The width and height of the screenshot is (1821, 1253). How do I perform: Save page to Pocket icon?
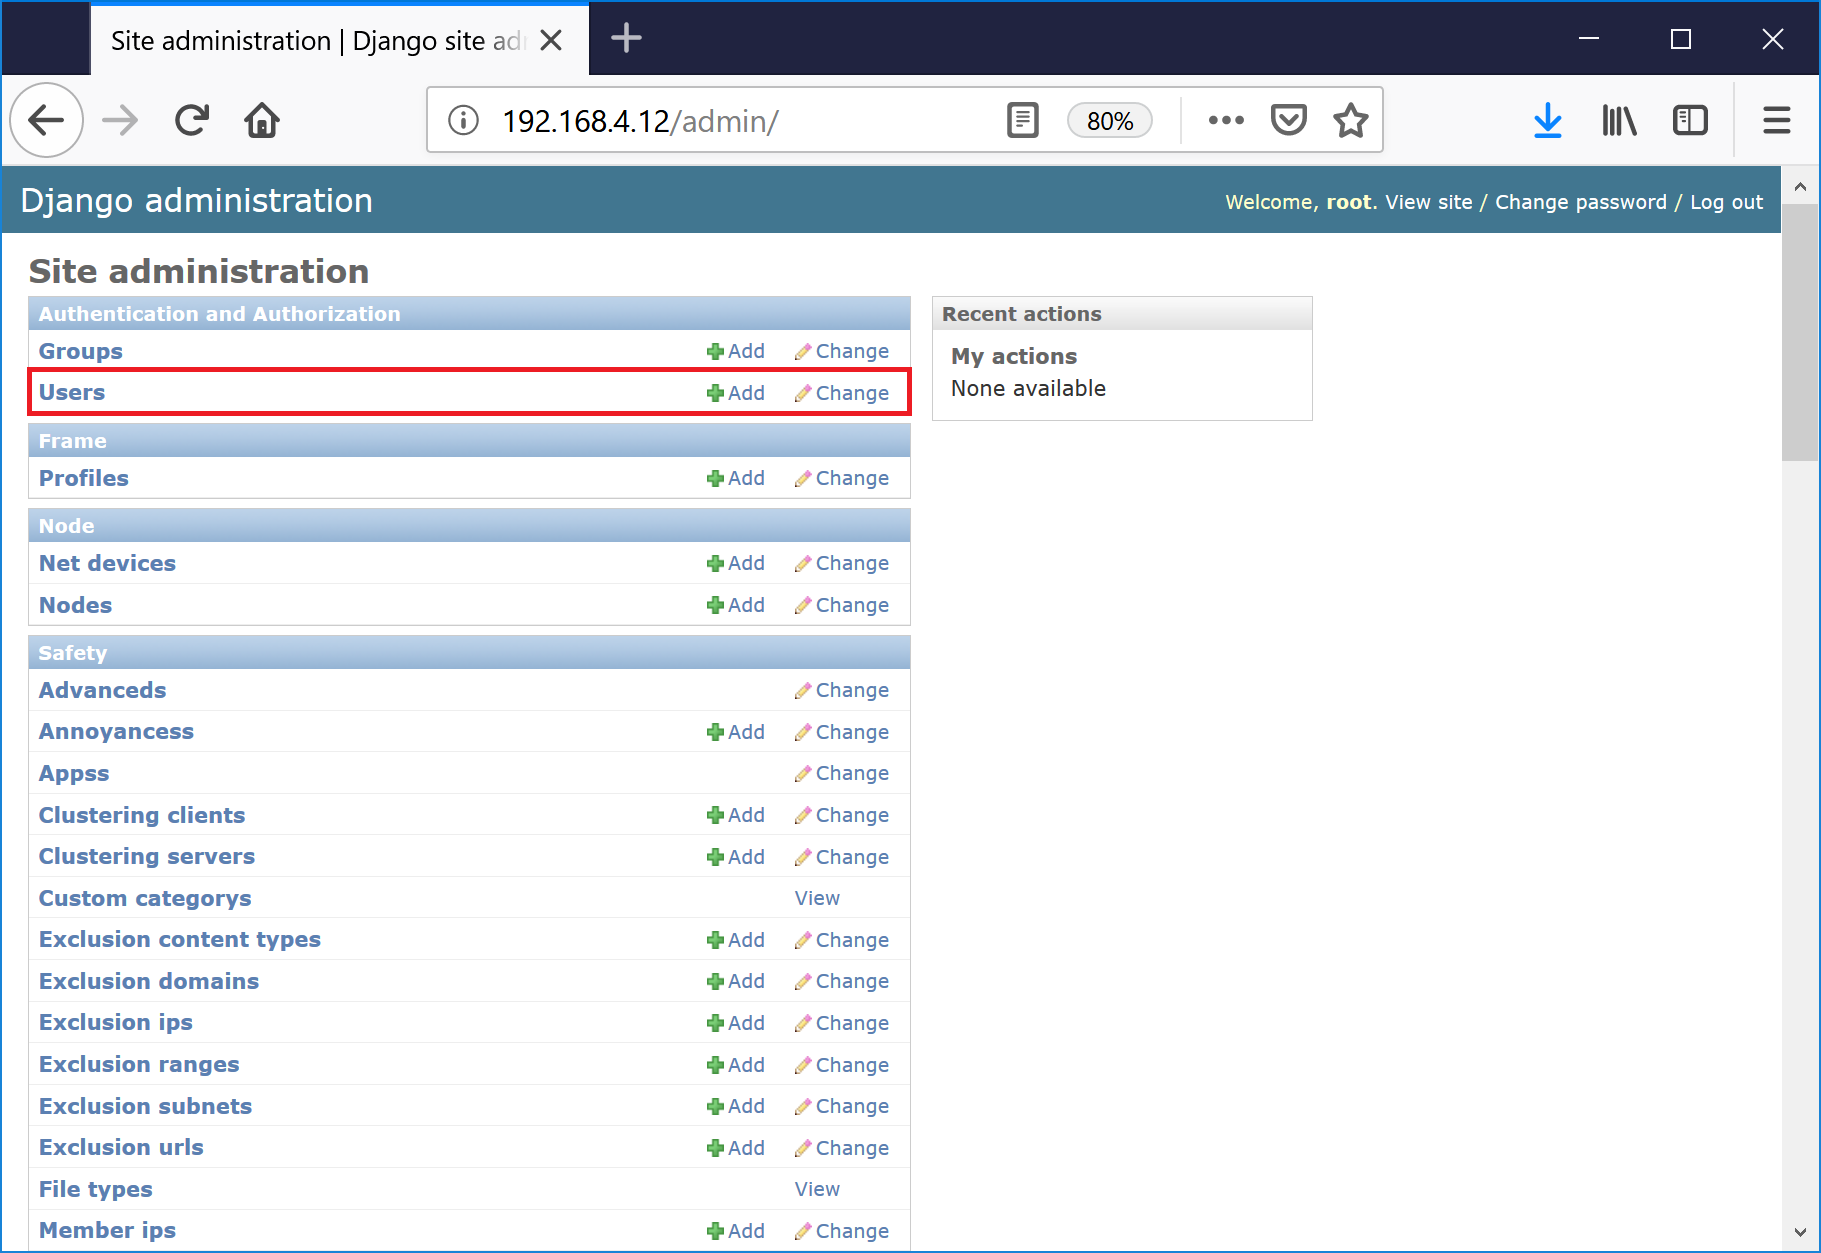click(x=1288, y=121)
